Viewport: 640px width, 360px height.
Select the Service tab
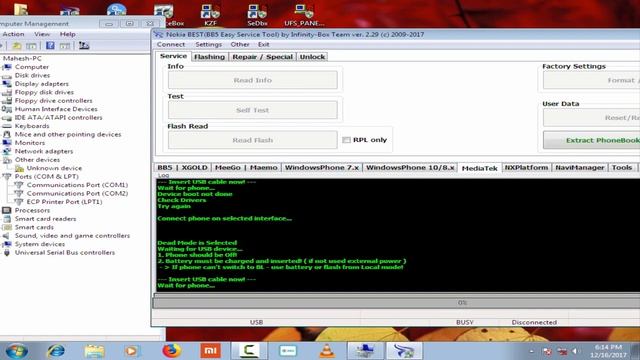point(173,56)
